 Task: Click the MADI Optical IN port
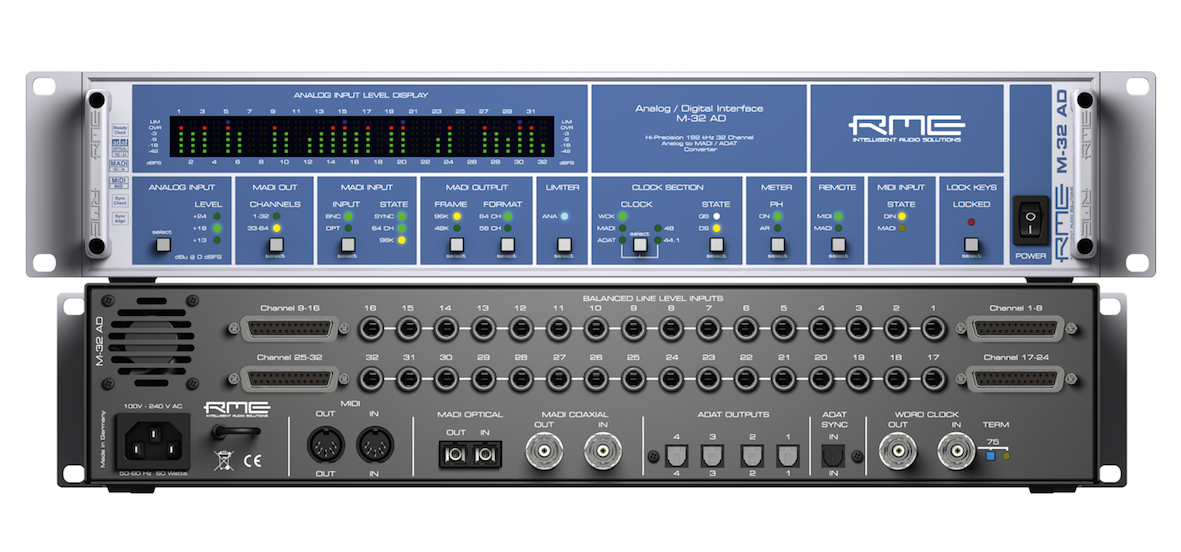pos(484,454)
